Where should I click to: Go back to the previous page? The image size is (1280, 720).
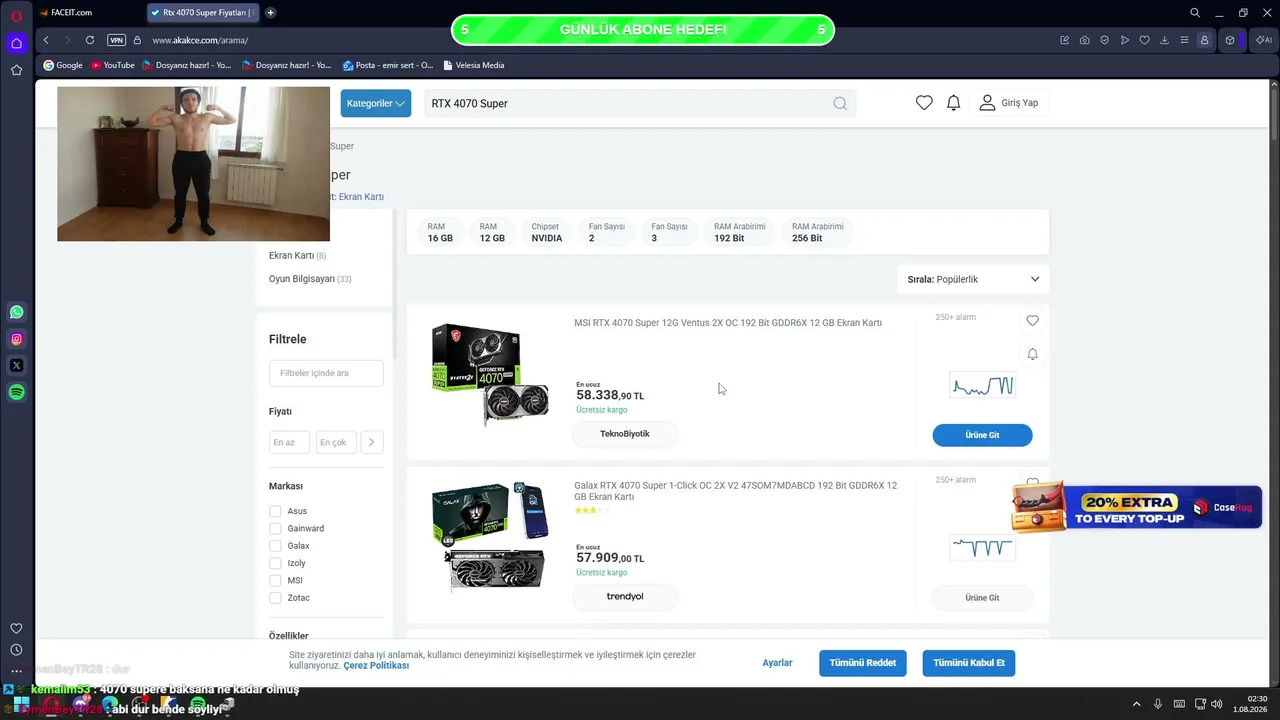tap(46, 40)
